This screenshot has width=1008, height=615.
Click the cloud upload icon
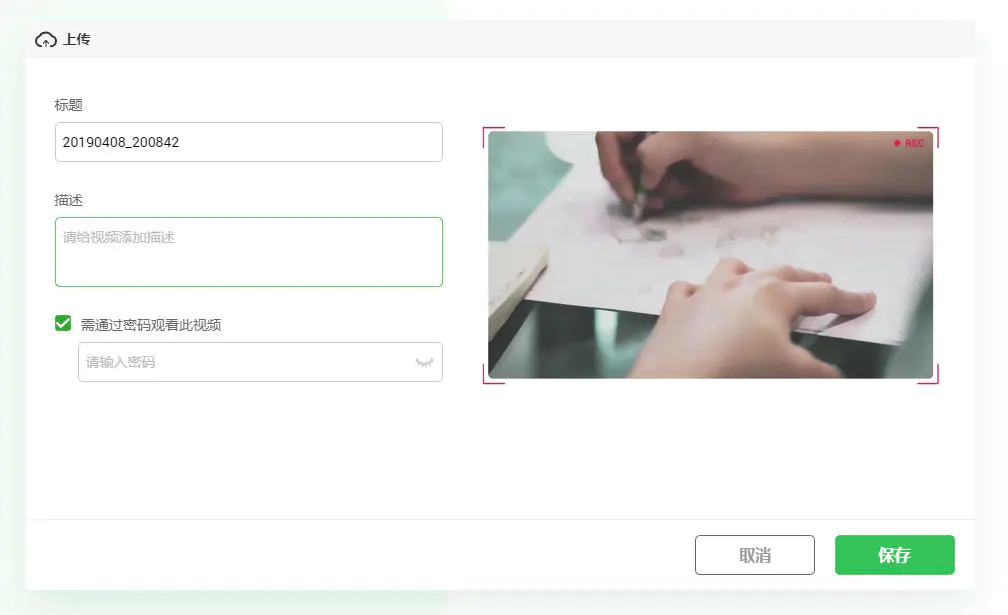click(46, 40)
